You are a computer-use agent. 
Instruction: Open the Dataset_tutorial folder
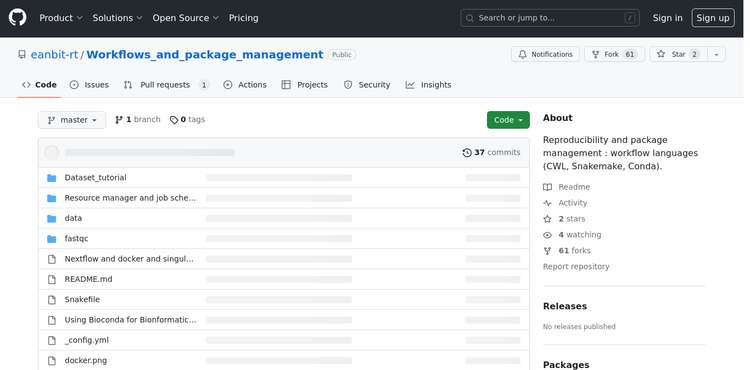(95, 178)
